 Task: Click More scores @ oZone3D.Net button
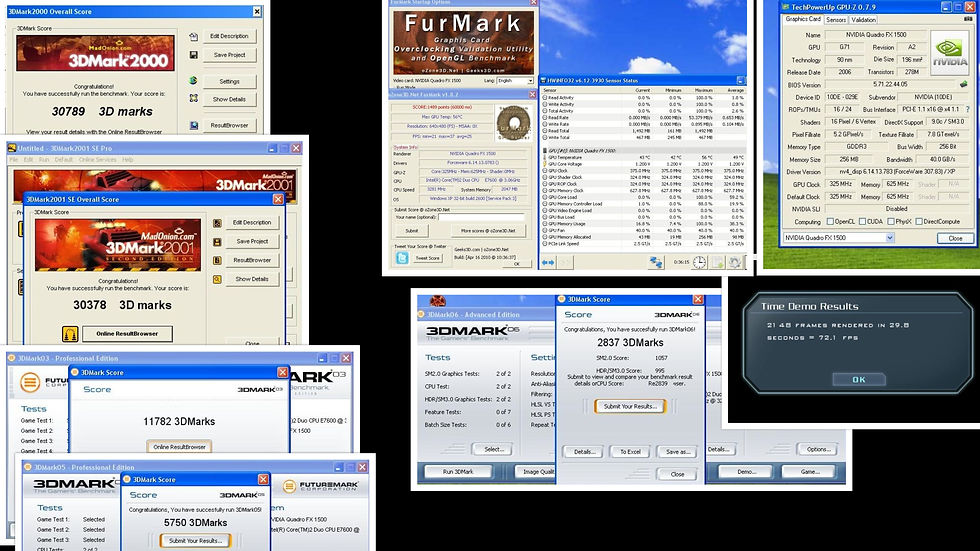pos(488,231)
